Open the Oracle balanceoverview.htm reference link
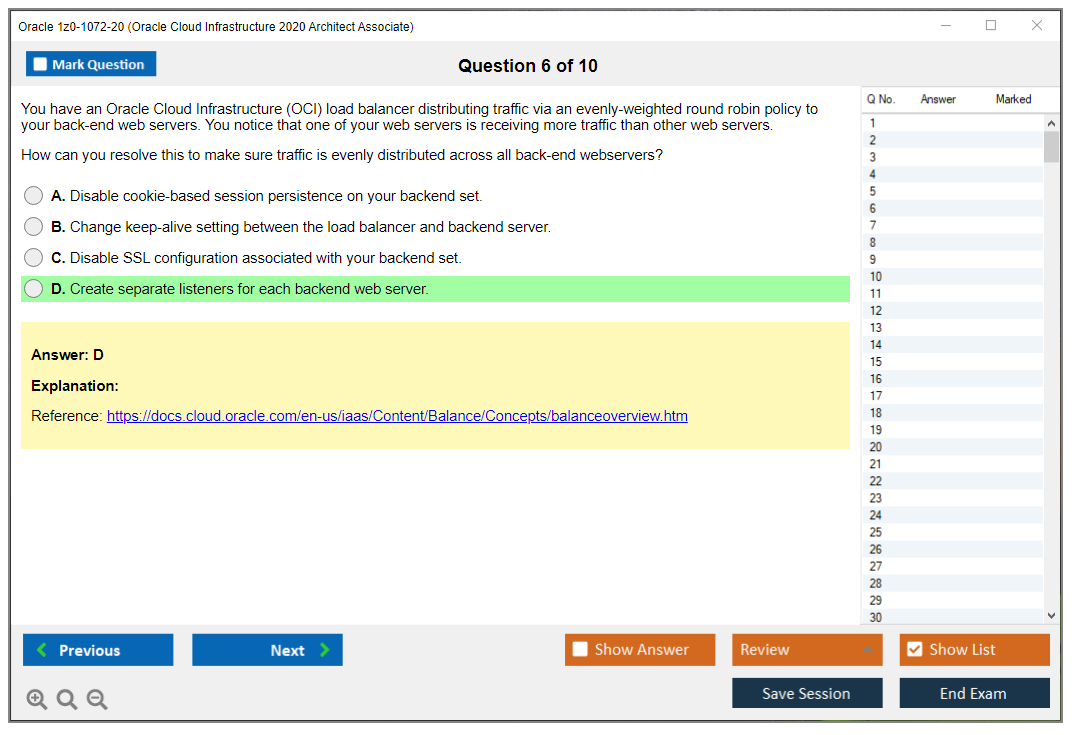The height and width of the screenshot is (735, 1075). 397,416
